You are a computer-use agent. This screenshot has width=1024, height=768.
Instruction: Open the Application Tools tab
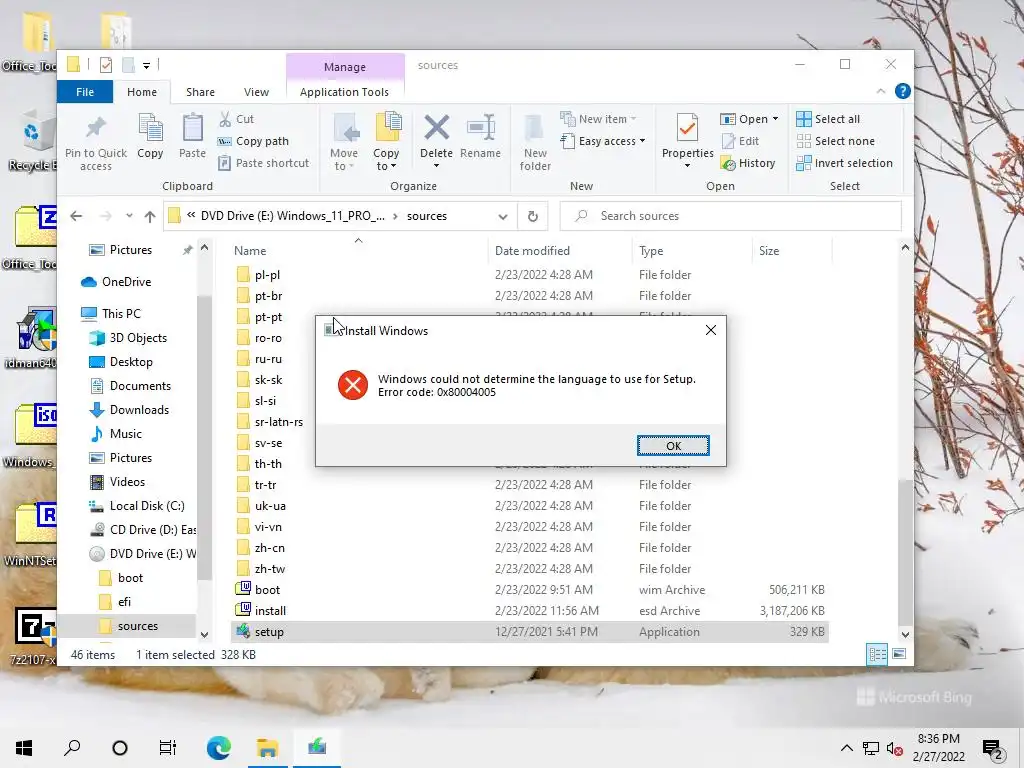[x=344, y=92]
